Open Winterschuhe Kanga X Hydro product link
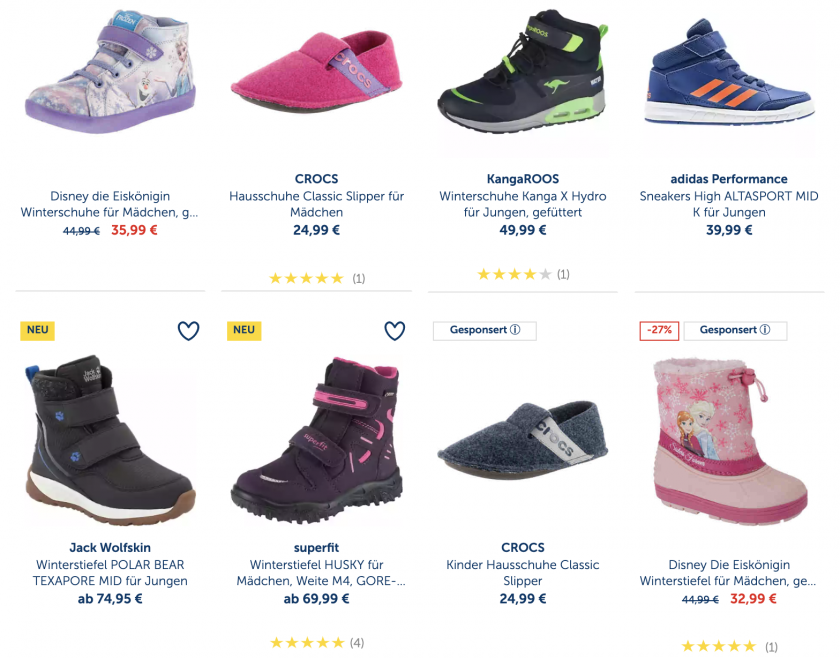840x658 pixels. [x=522, y=204]
